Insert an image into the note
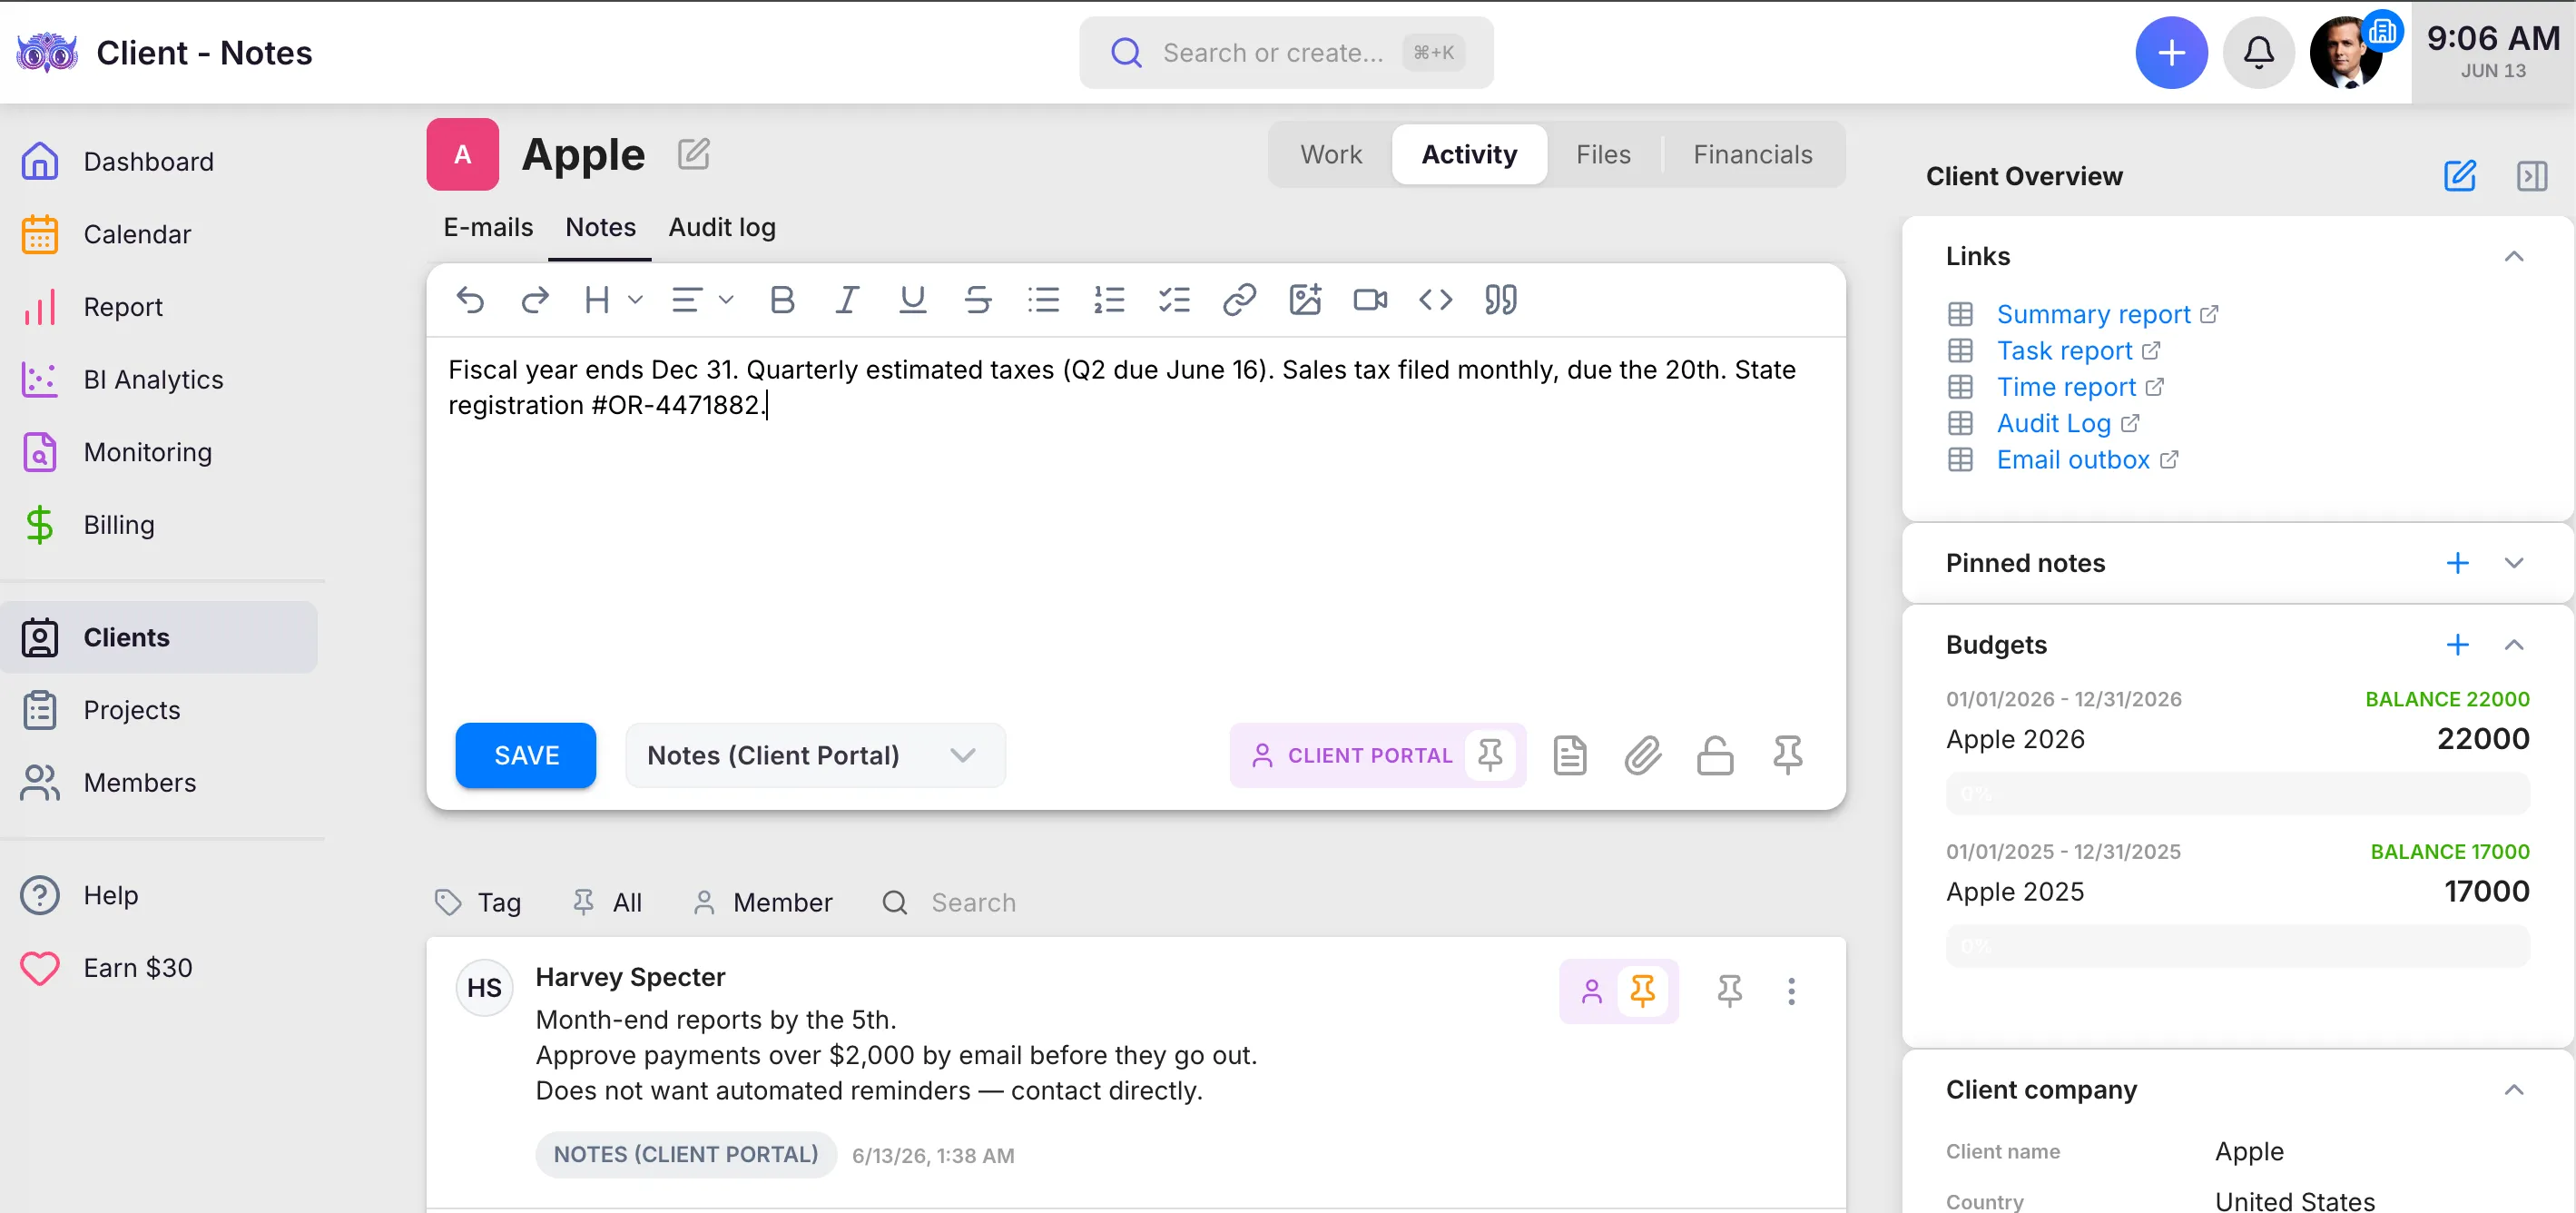This screenshot has height=1213, width=2576. point(1305,300)
